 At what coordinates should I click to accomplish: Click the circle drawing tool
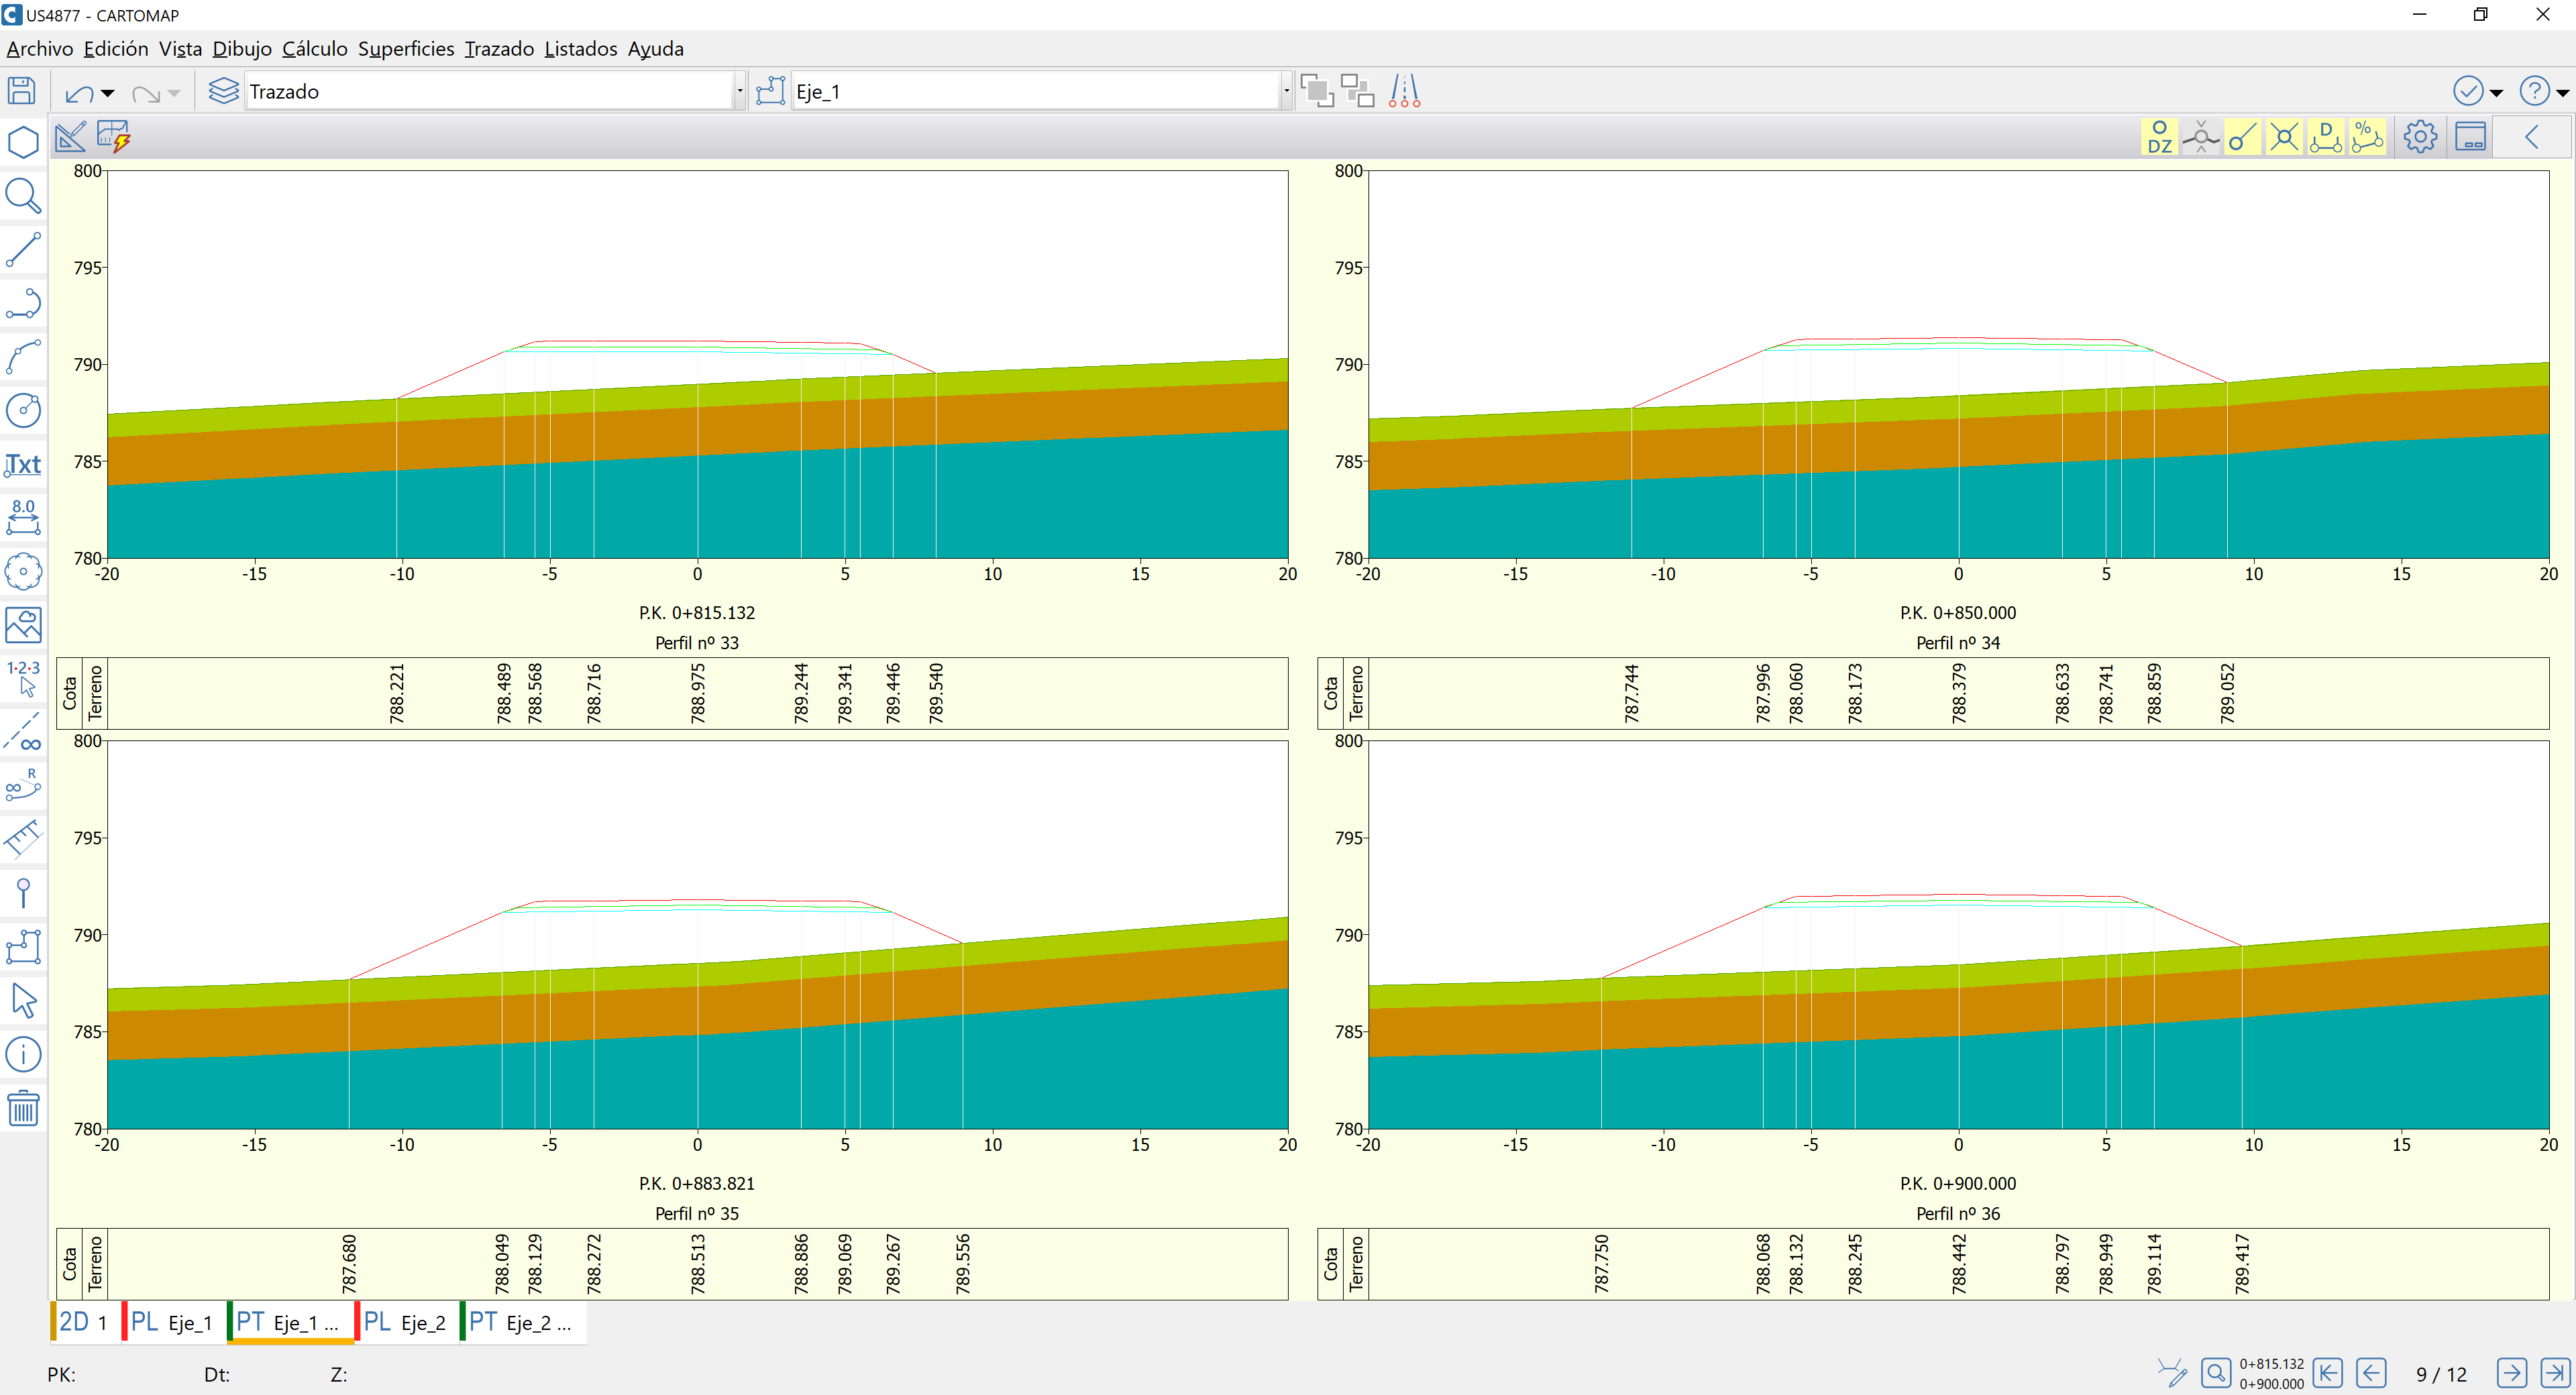23,410
